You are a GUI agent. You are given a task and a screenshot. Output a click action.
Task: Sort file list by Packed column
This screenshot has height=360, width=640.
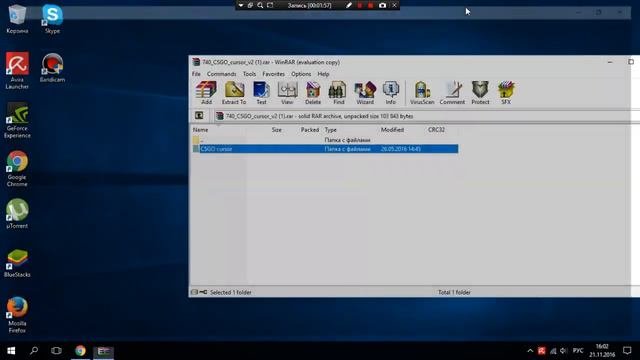pos(310,130)
